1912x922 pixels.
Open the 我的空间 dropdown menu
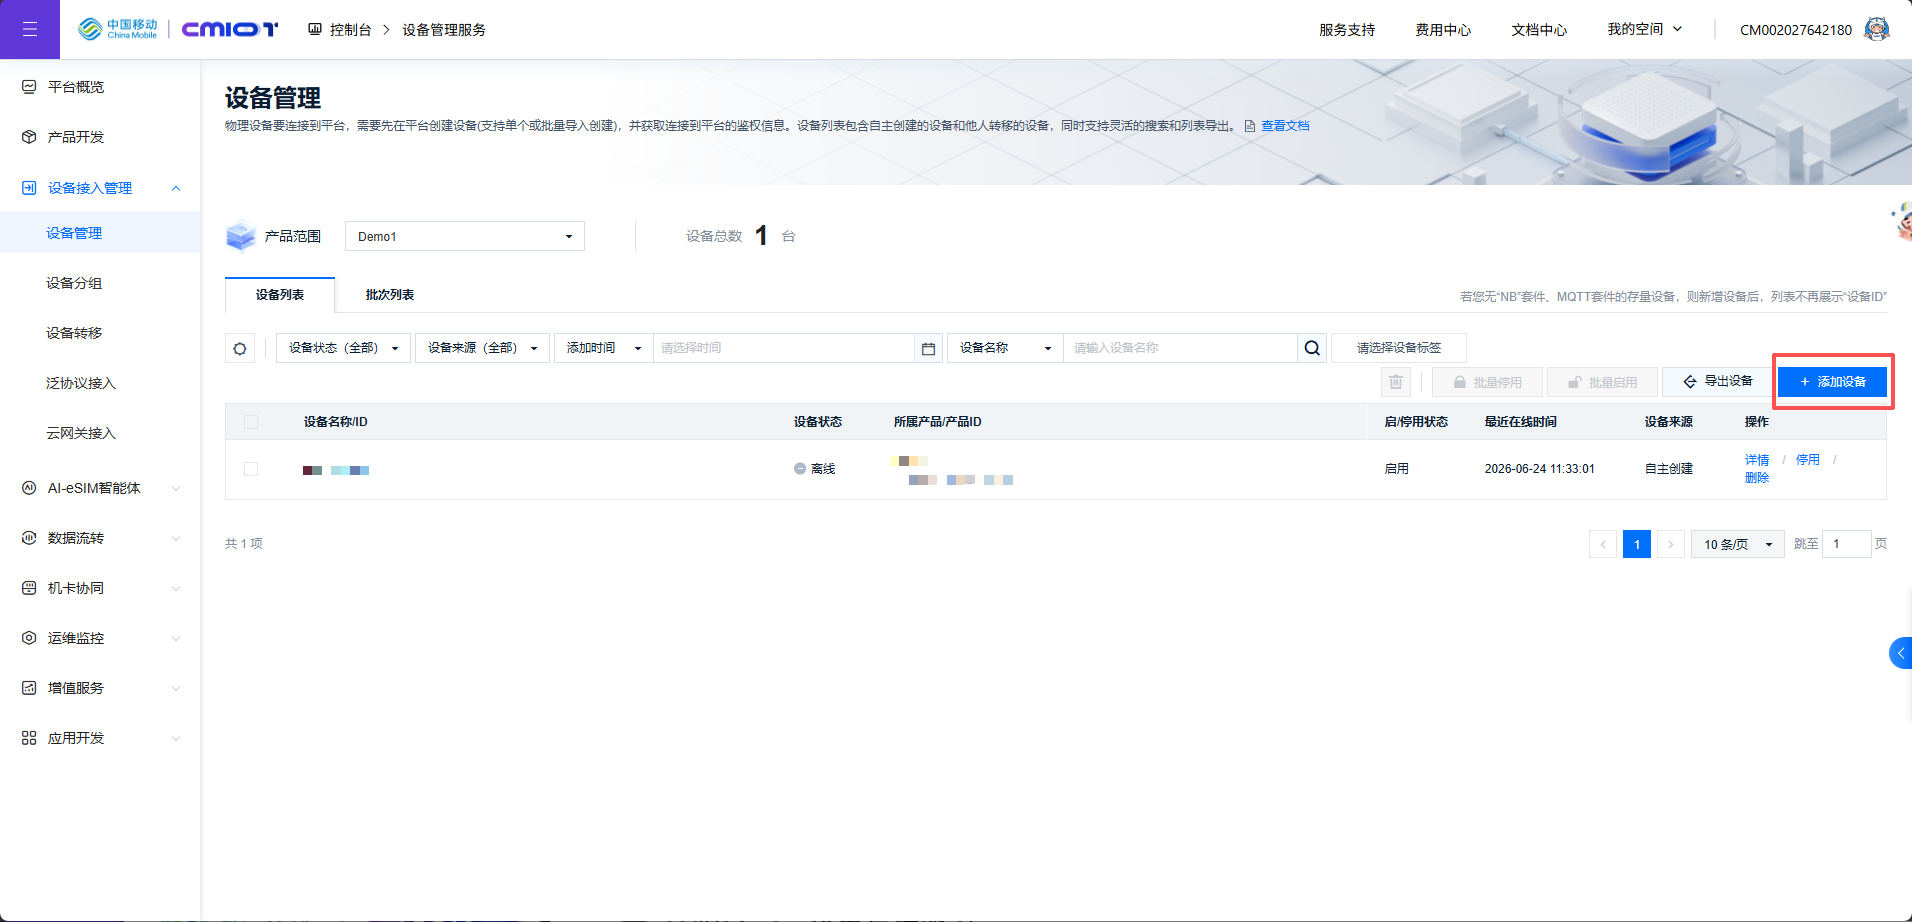pyautogui.click(x=1645, y=29)
